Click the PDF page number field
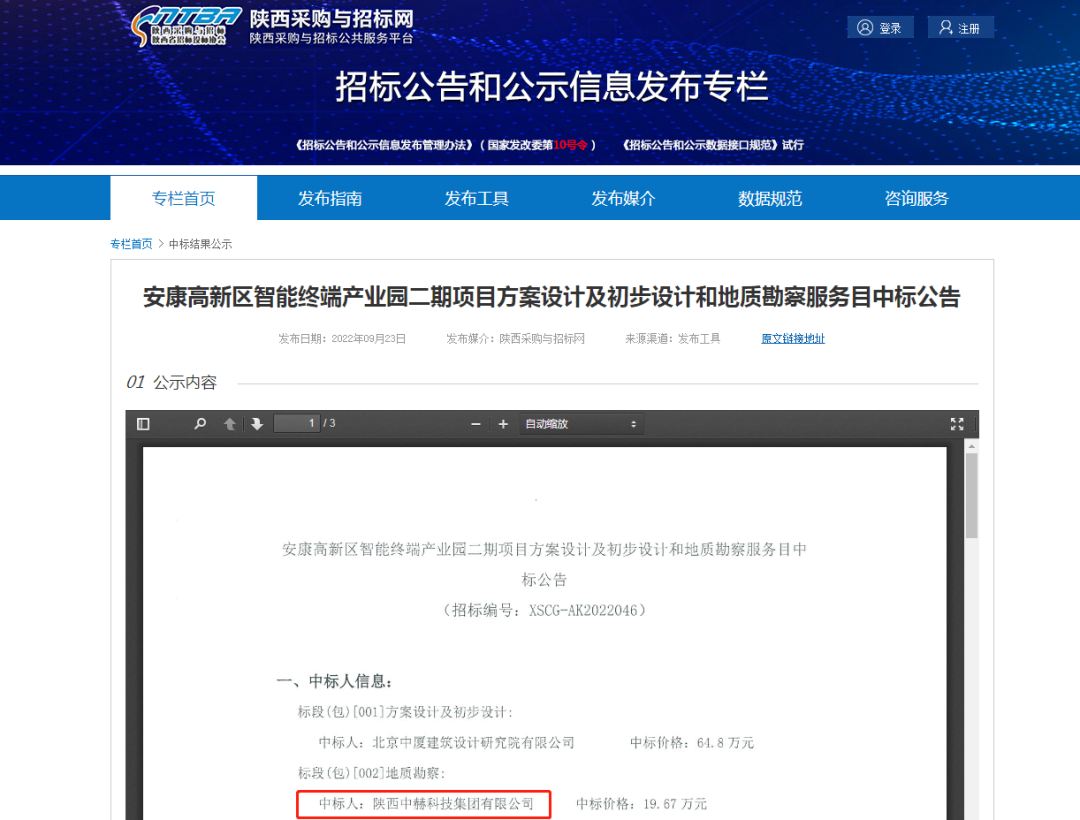Image resolution: width=1080 pixels, height=820 pixels. point(298,423)
